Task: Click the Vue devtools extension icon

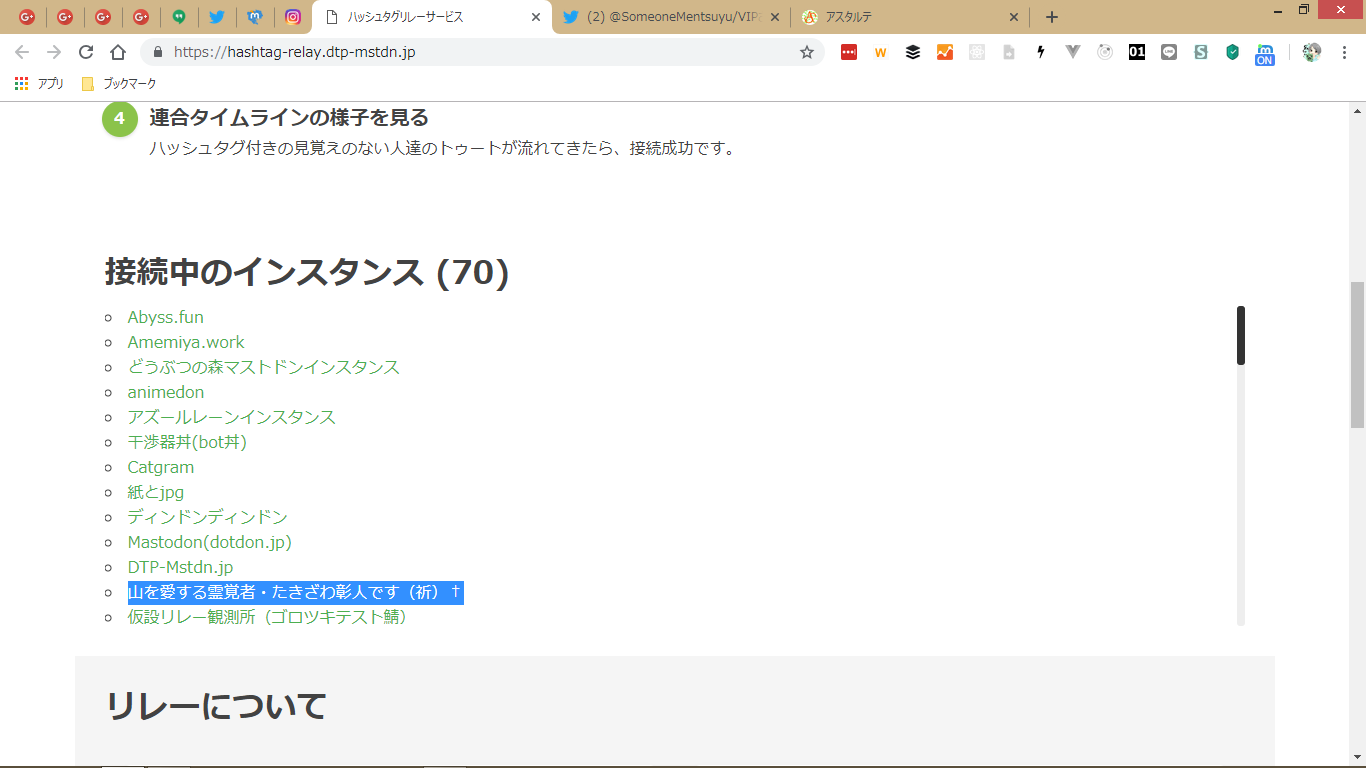Action: (1073, 52)
